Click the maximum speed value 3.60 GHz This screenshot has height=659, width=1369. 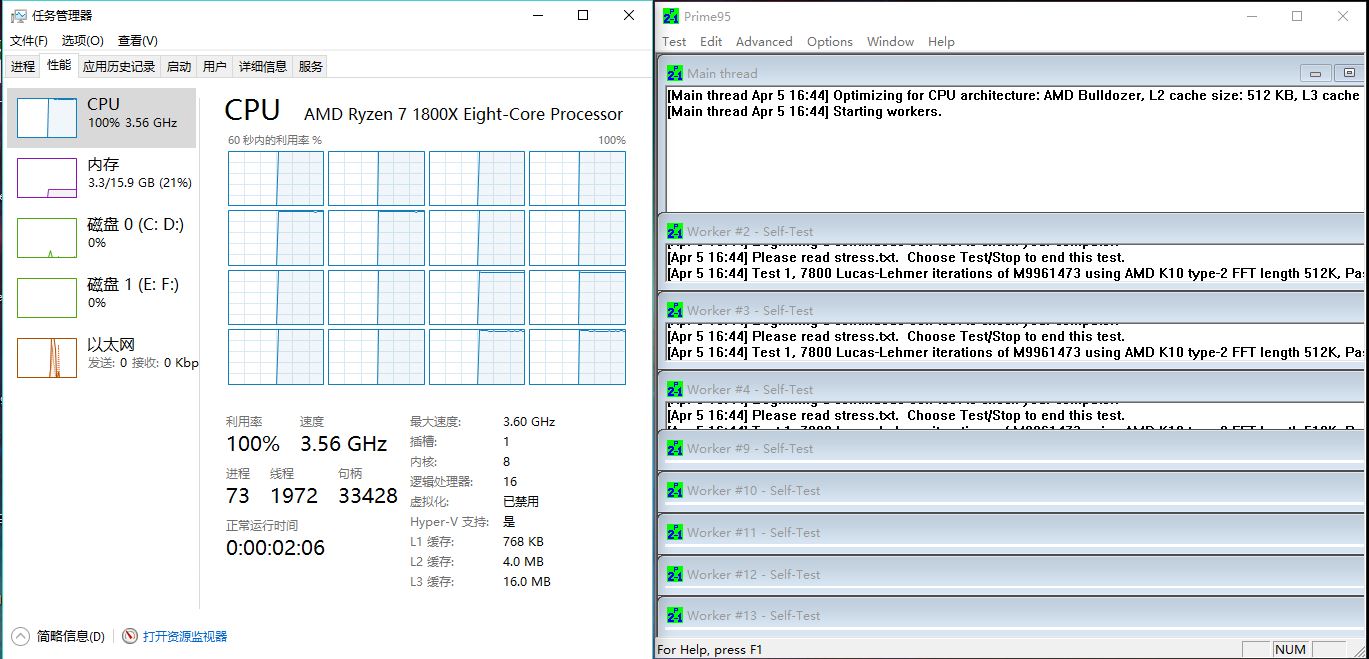point(529,422)
